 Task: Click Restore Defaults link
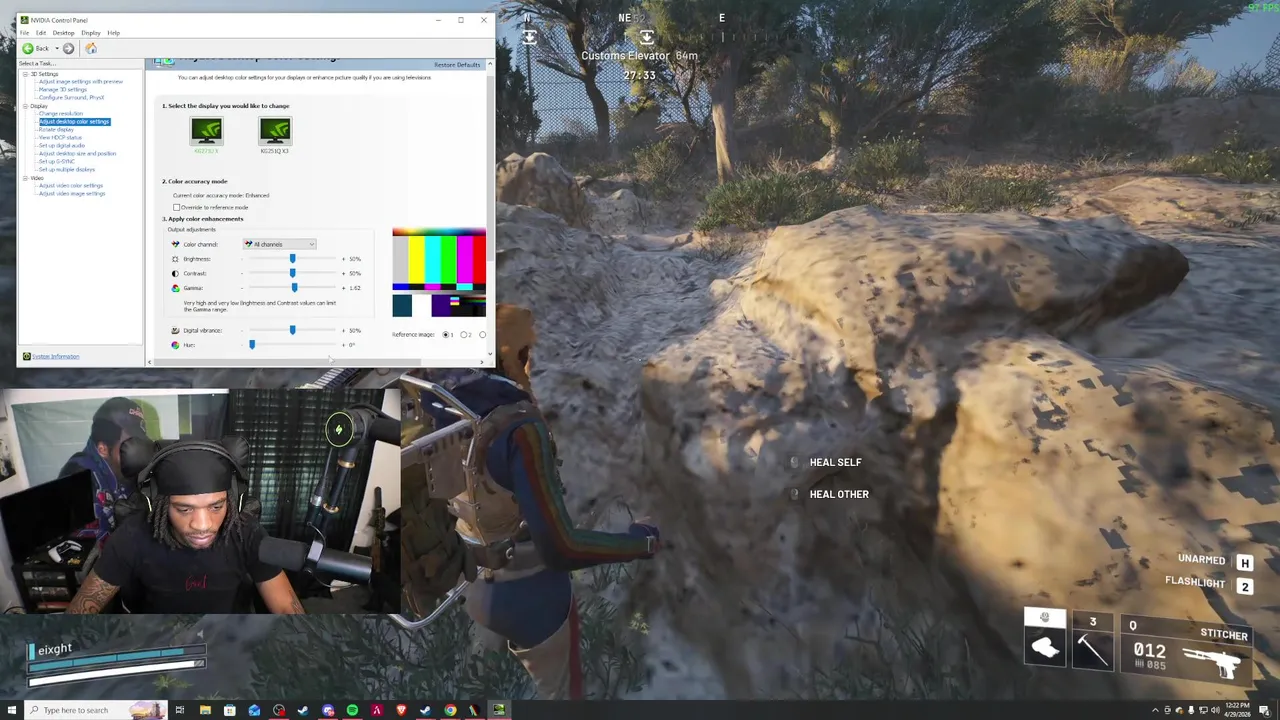457,65
